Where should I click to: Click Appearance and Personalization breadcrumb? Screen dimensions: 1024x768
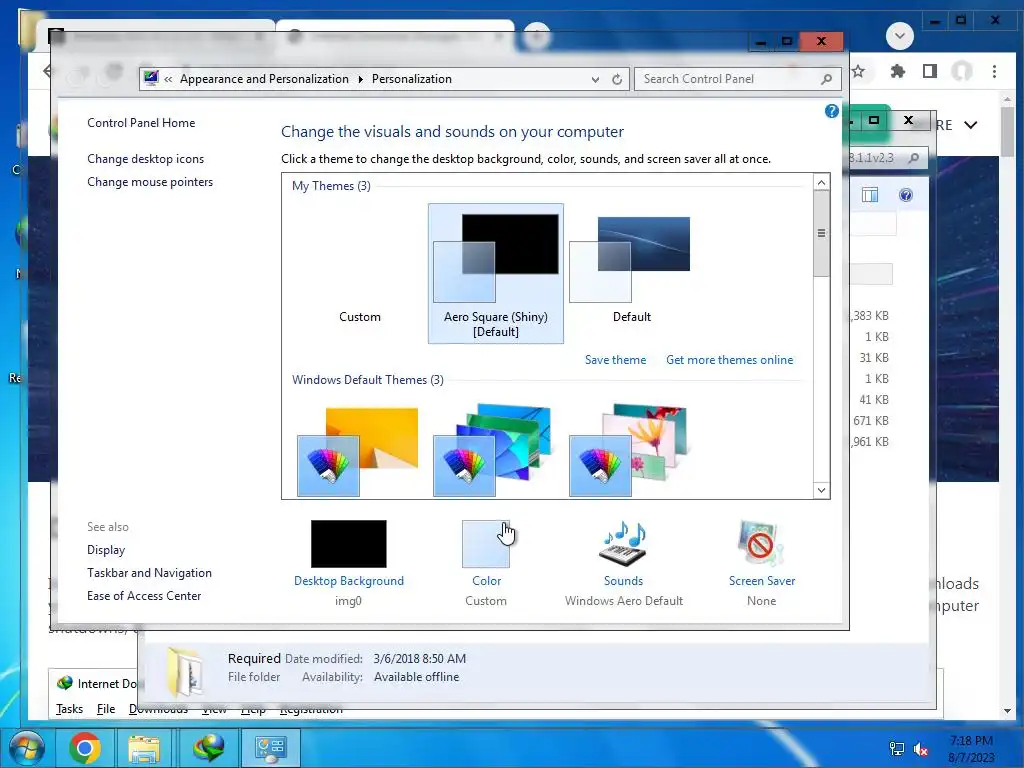pyautogui.click(x=264, y=79)
